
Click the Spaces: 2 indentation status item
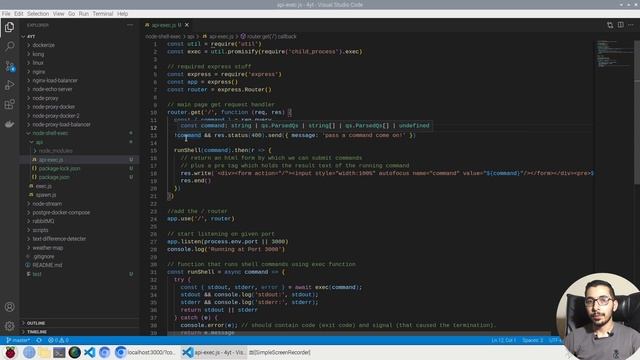click(x=533, y=340)
